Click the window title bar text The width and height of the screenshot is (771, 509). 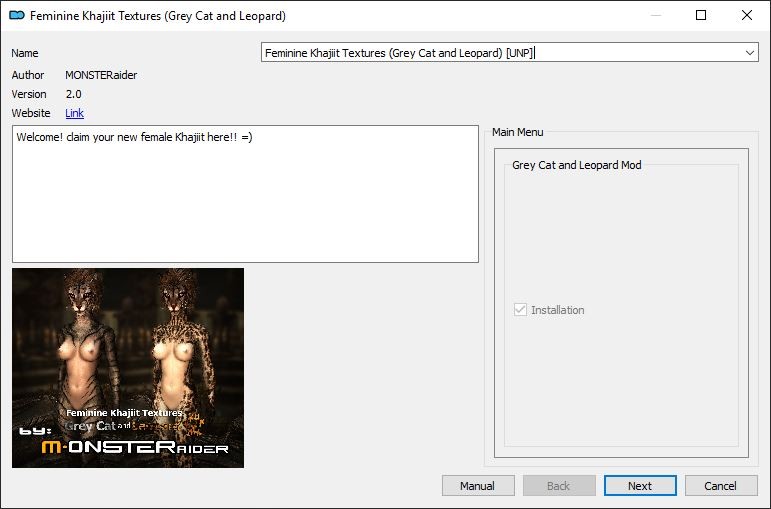point(157,16)
